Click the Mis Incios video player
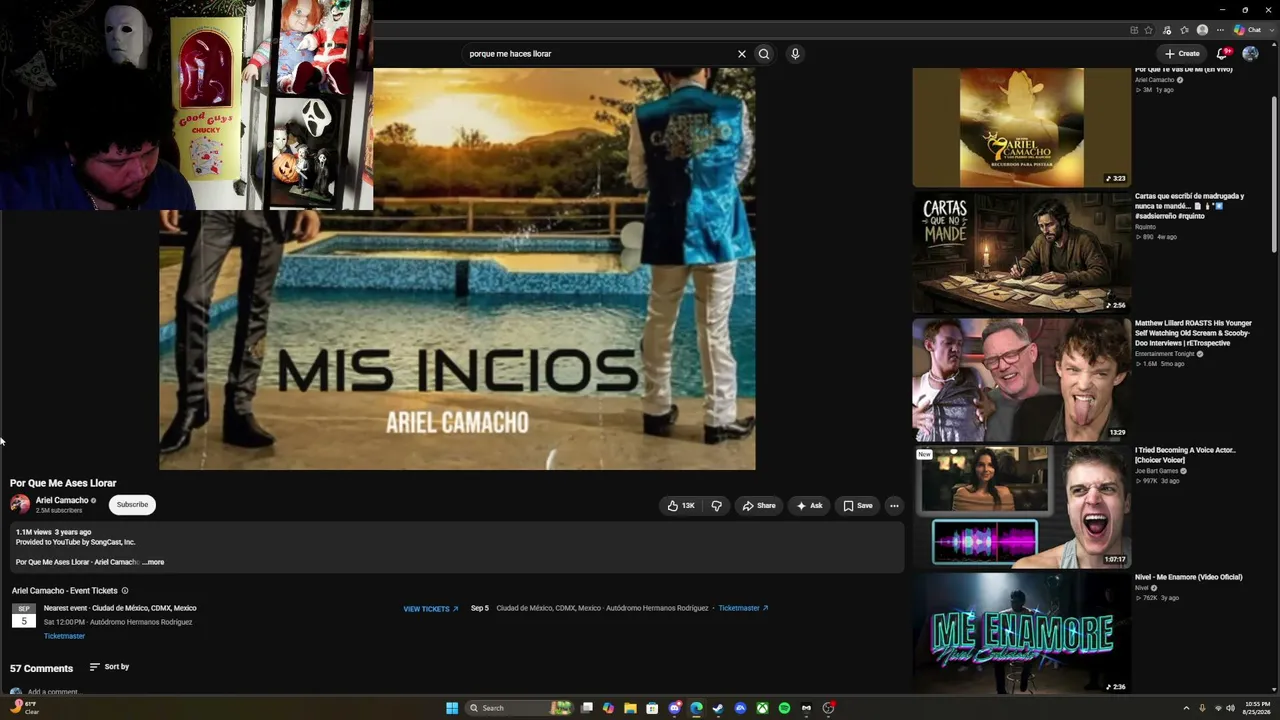Image resolution: width=1280 pixels, height=720 pixels. coord(457,268)
